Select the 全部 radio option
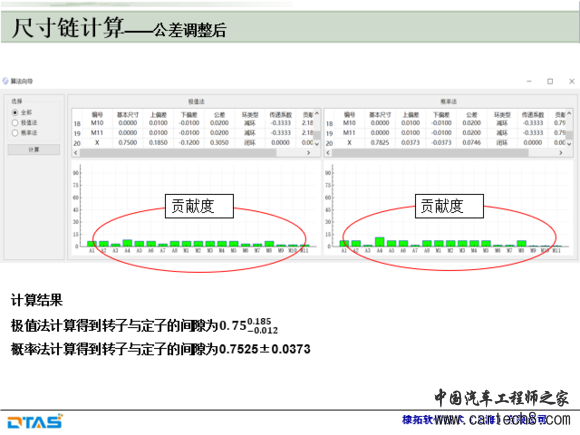Image resolution: width=580 pixels, height=435 pixels. click(15, 112)
